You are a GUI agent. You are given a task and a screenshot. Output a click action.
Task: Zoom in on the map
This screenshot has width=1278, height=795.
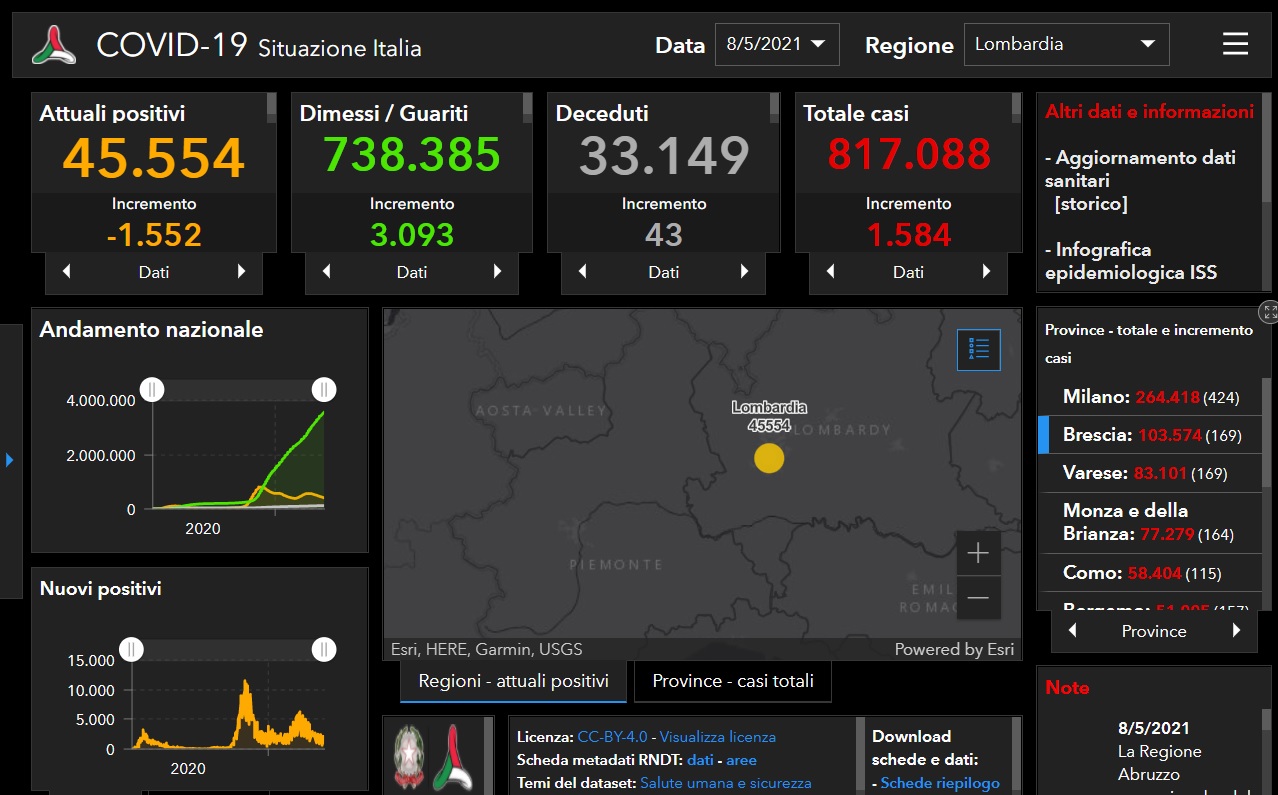[x=978, y=553]
